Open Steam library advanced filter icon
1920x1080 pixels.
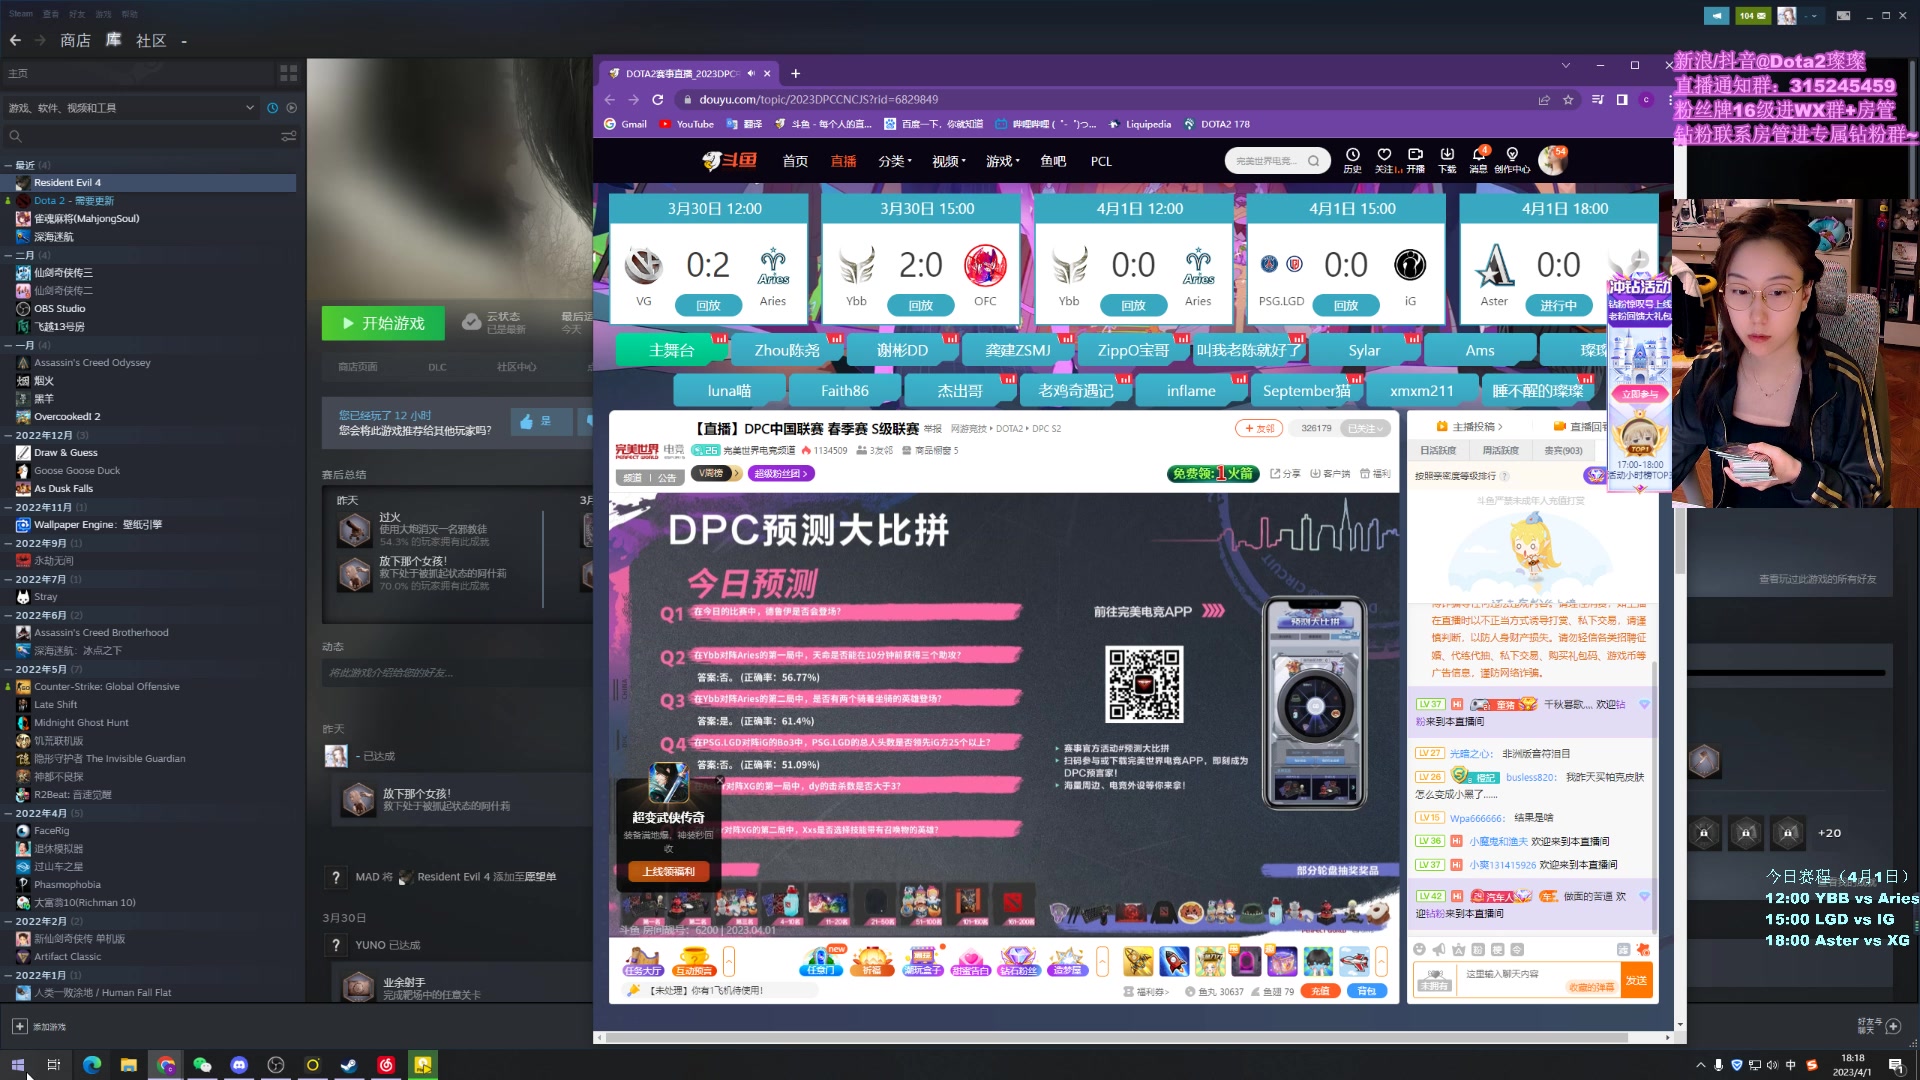(288, 136)
